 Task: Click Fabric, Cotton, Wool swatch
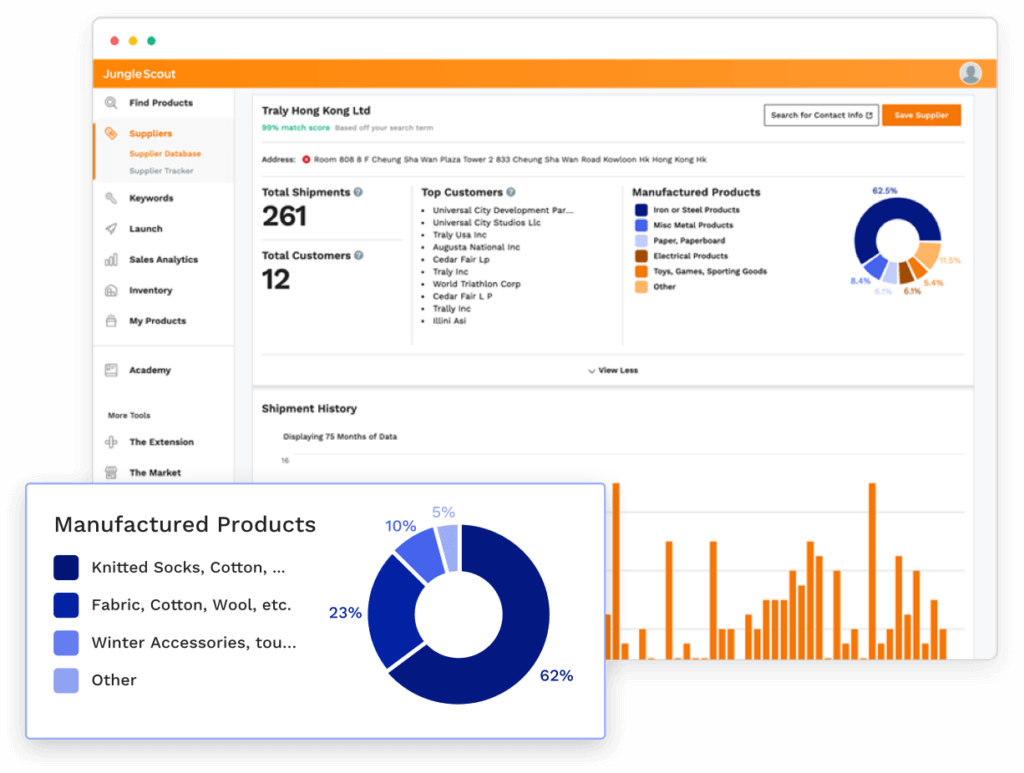[66, 605]
